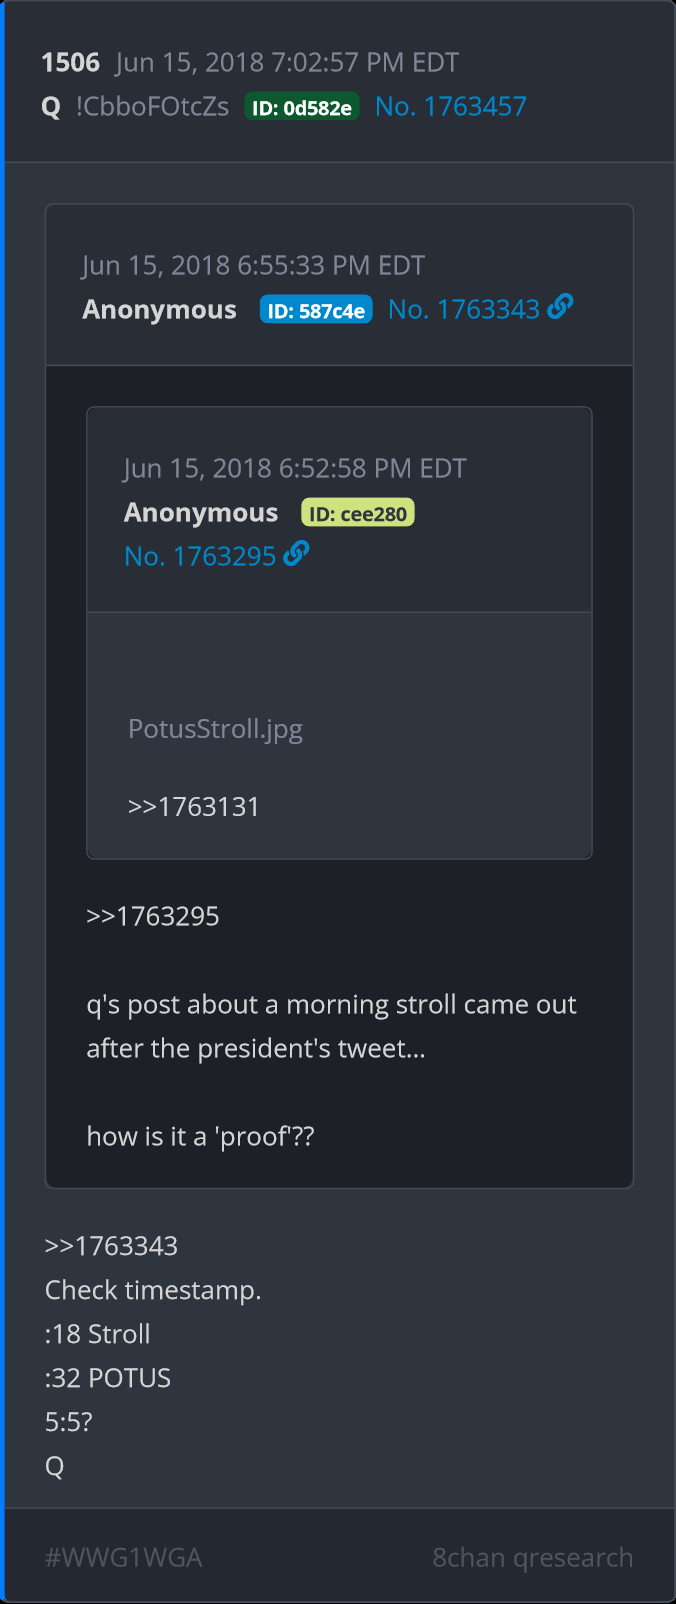Click the green ID: 0d582e badge
The height and width of the screenshot is (1604, 676).
point(302,108)
